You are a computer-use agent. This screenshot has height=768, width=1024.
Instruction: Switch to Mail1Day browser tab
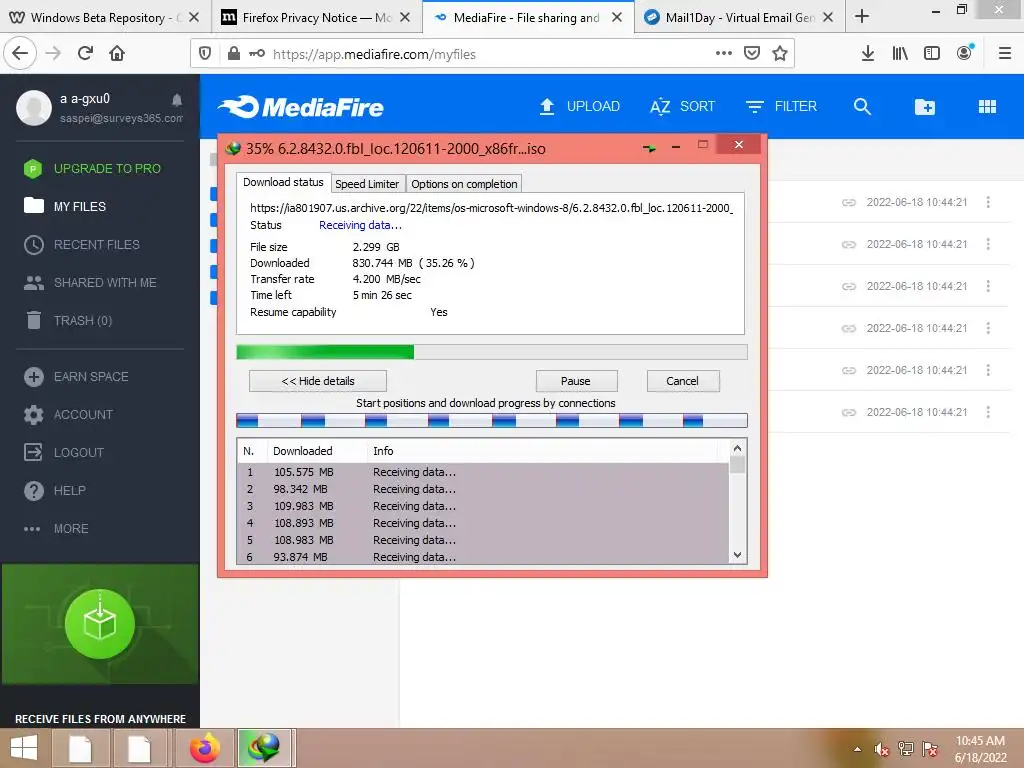point(739,18)
